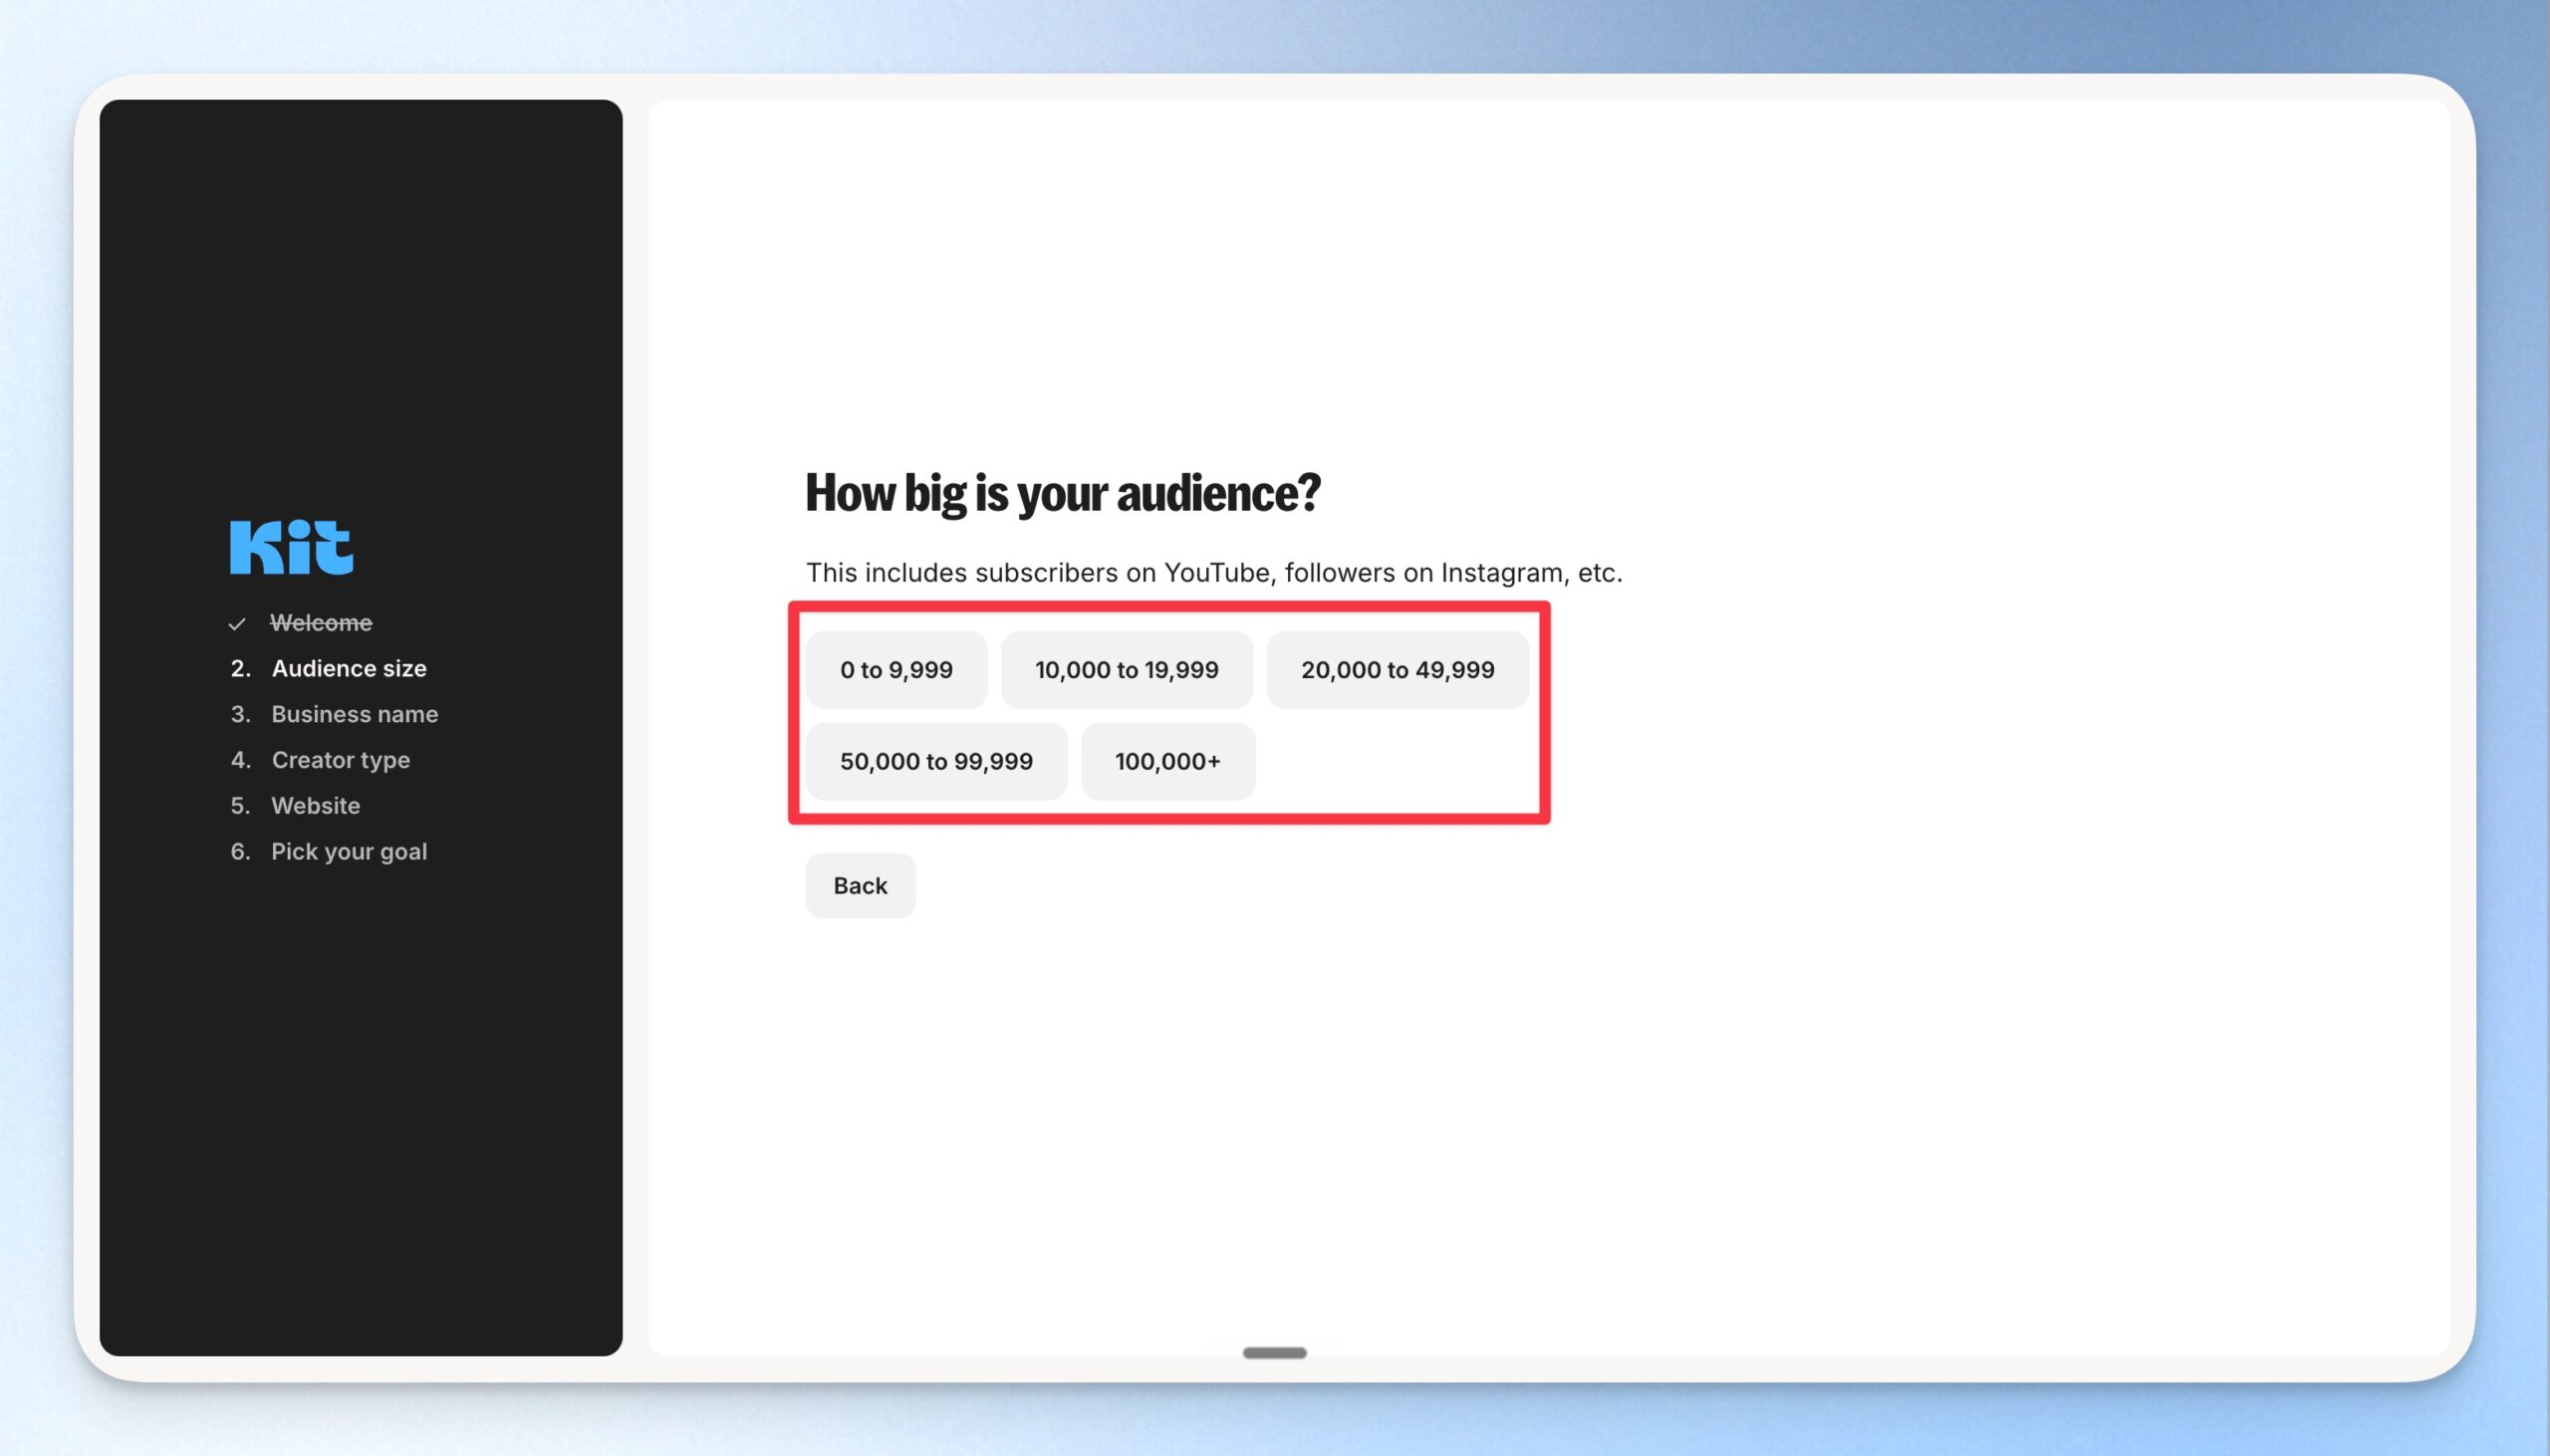Viewport: 2550px width, 1456px height.
Task: Click step number 4 beside Creator type
Action: [x=240, y=760]
